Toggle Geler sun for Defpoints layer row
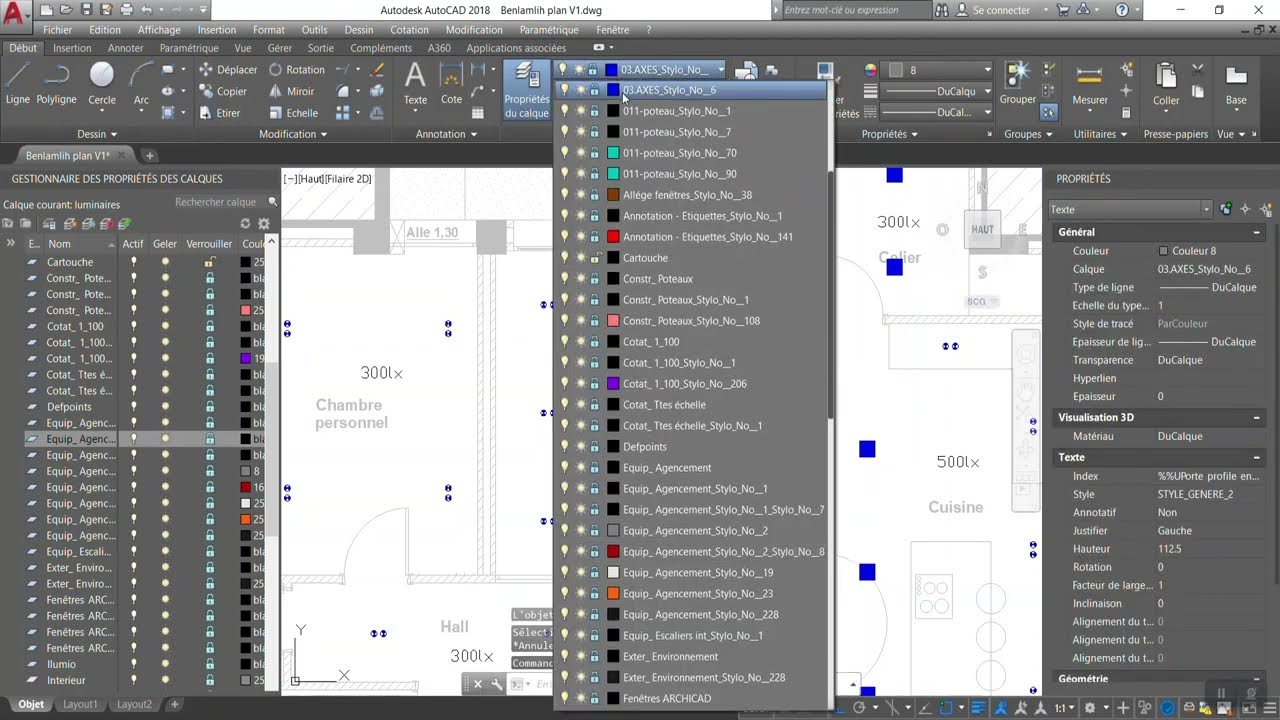The image size is (1280, 720). tap(166, 407)
